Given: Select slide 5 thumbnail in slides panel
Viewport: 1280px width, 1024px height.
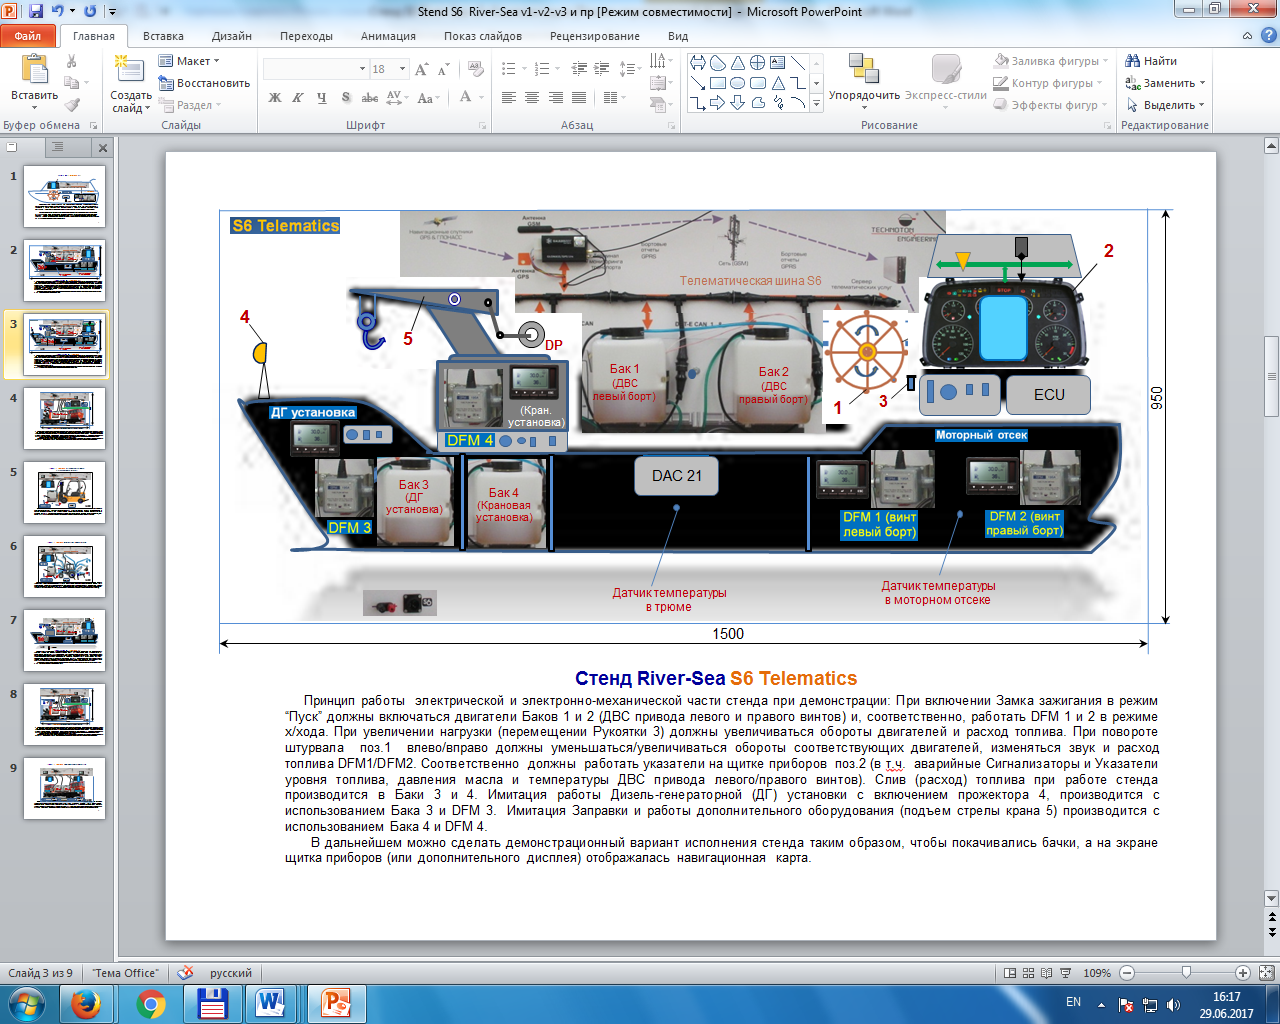Looking at the screenshot, I should click(65, 493).
